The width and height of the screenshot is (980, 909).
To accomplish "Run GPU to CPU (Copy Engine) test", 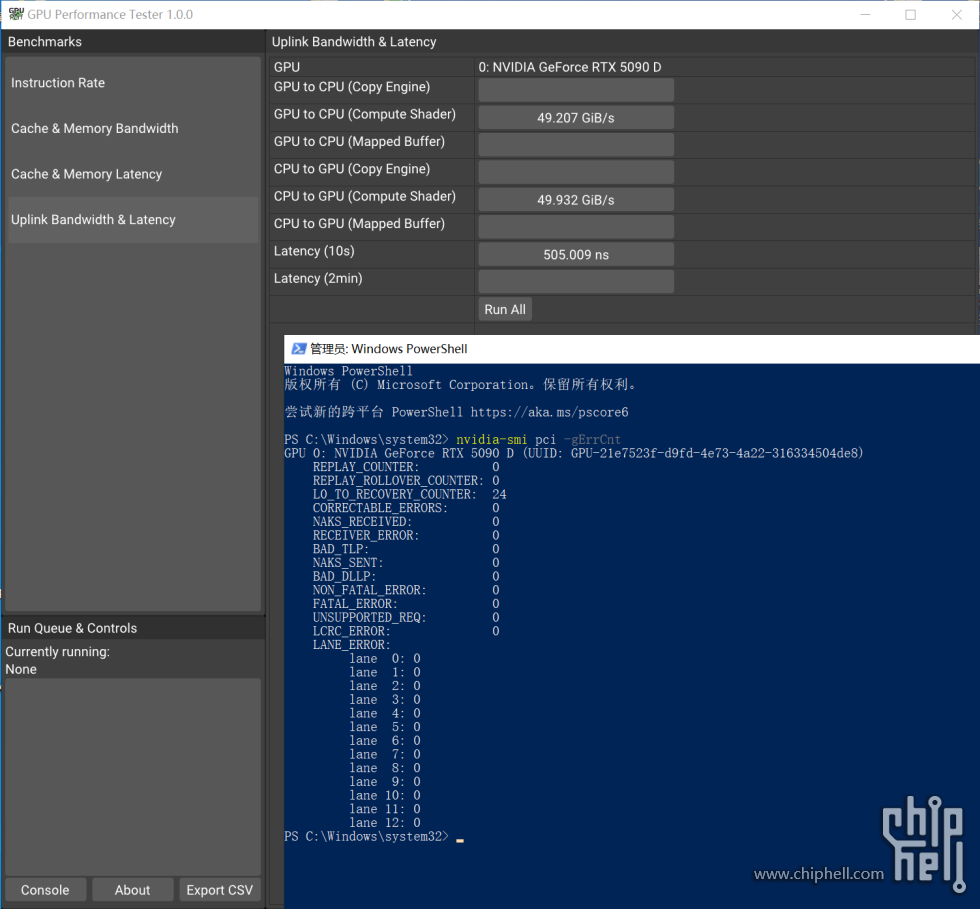I will pyautogui.click(x=576, y=90).
